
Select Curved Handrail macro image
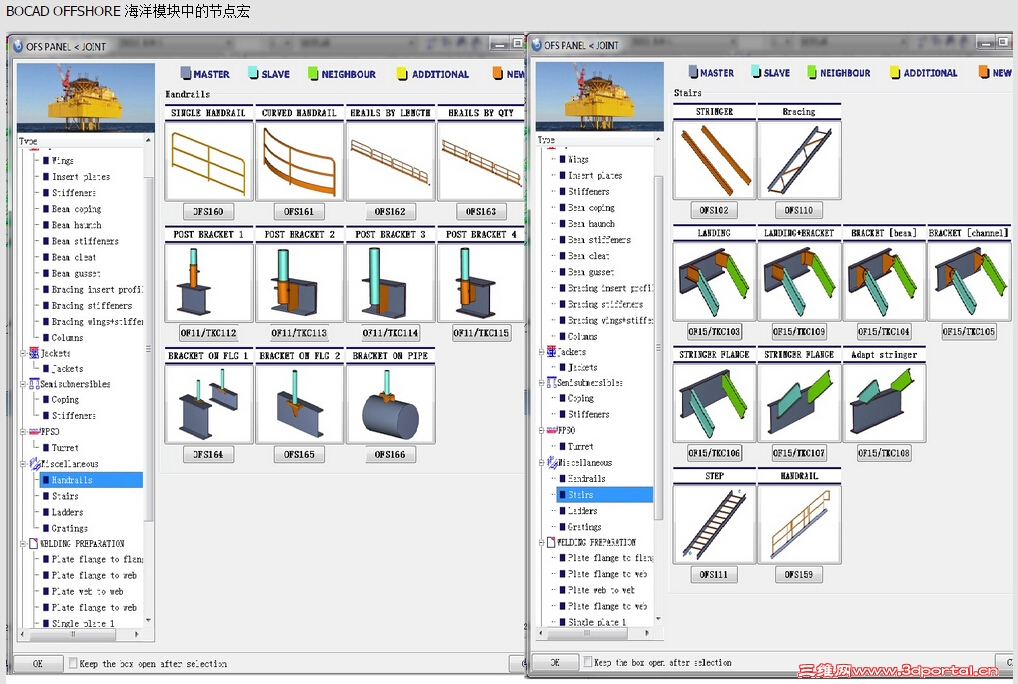[299, 160]
